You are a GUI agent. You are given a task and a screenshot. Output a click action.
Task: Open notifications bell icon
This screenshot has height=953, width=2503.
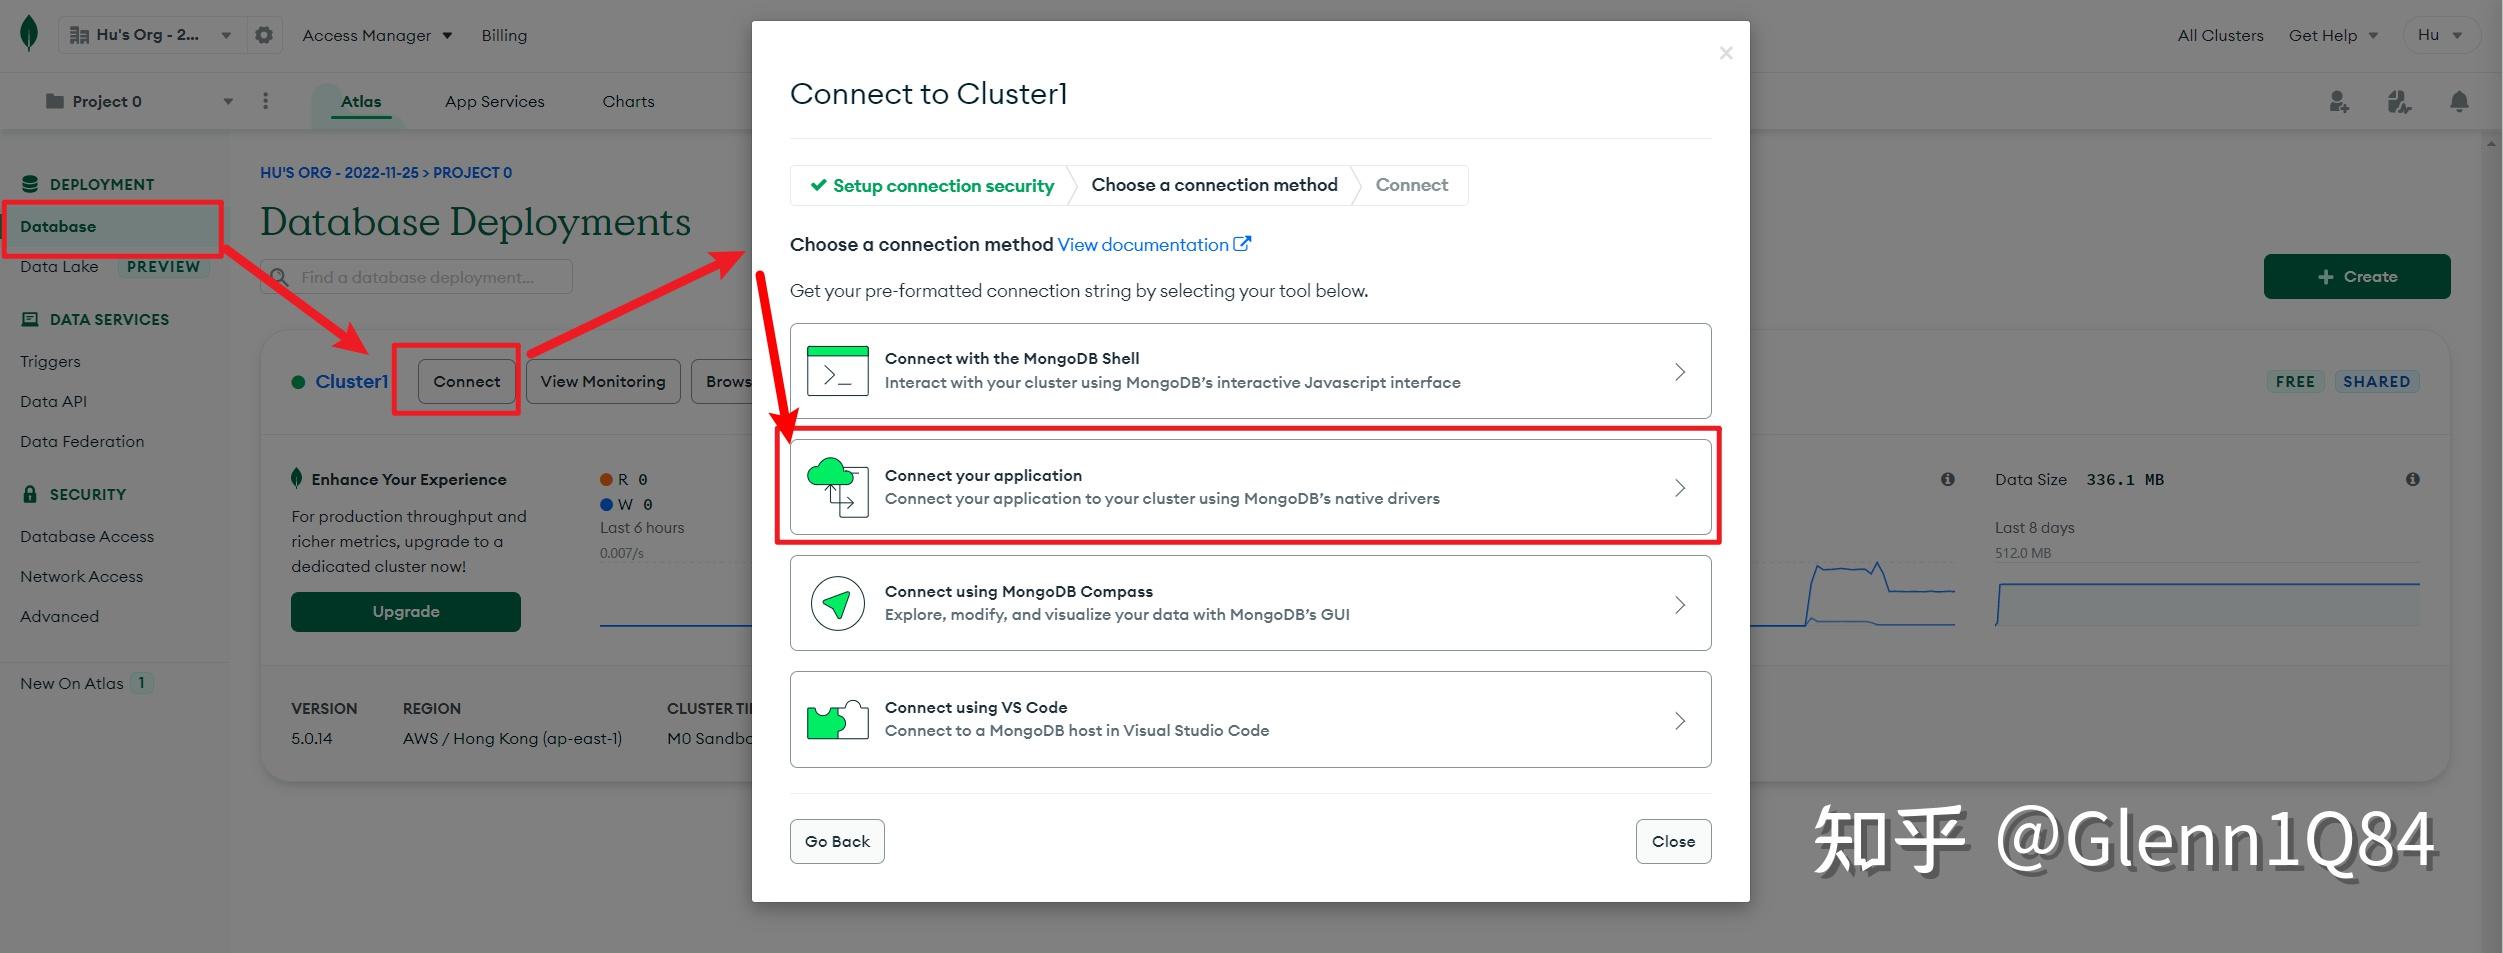pyautogui.click(x=2460, y=101)
